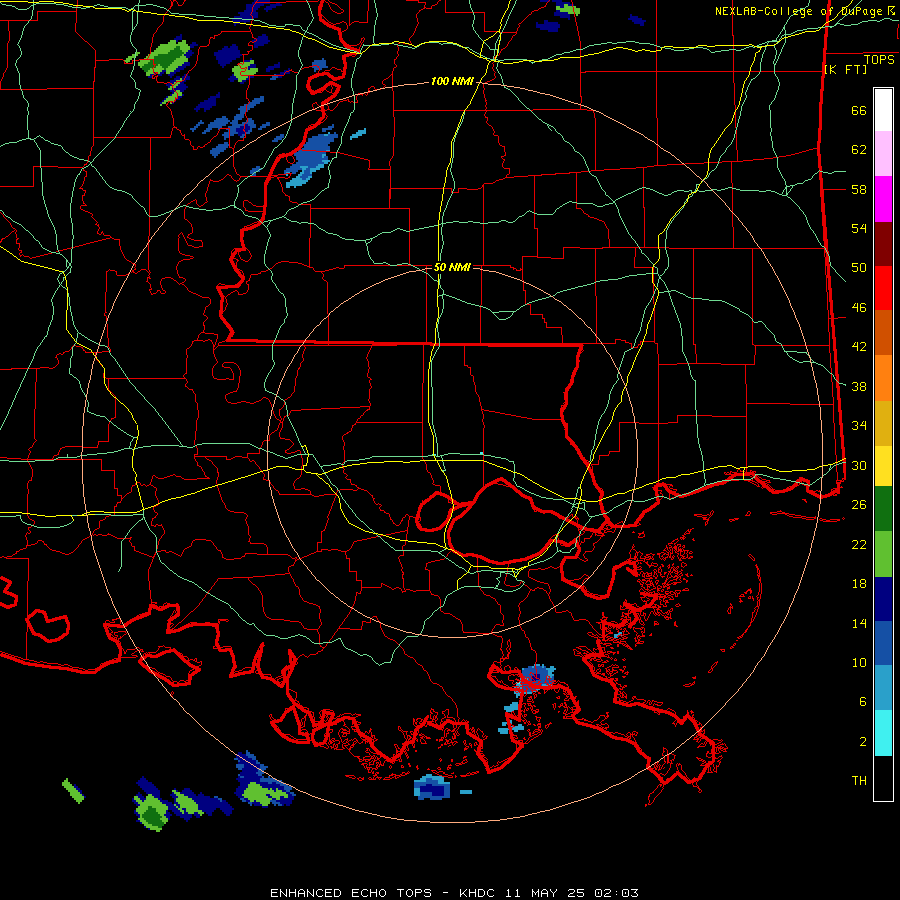Click the orange swatch between 42 and 38
The height and width of the screenshot is (900, 900).
[x=883, y=378]
